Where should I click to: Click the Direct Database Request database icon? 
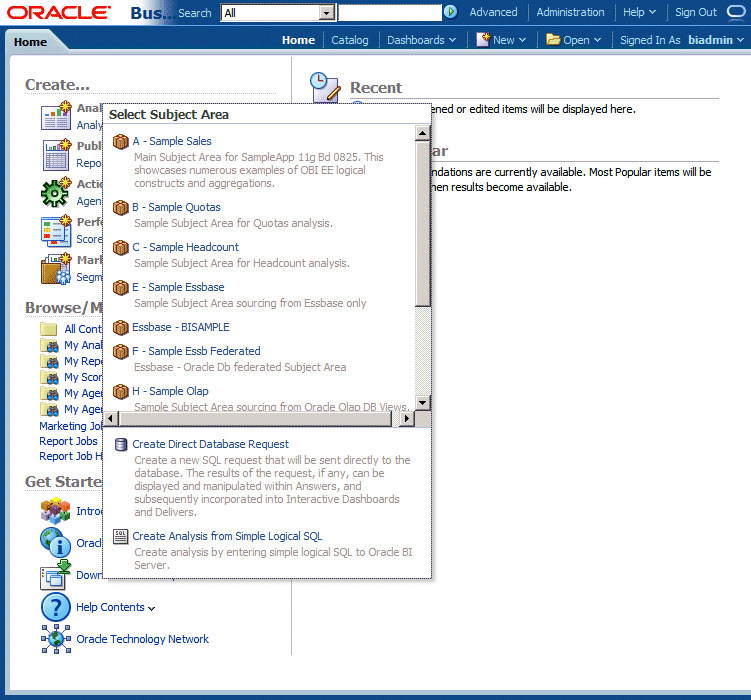[x=121, y=445]
